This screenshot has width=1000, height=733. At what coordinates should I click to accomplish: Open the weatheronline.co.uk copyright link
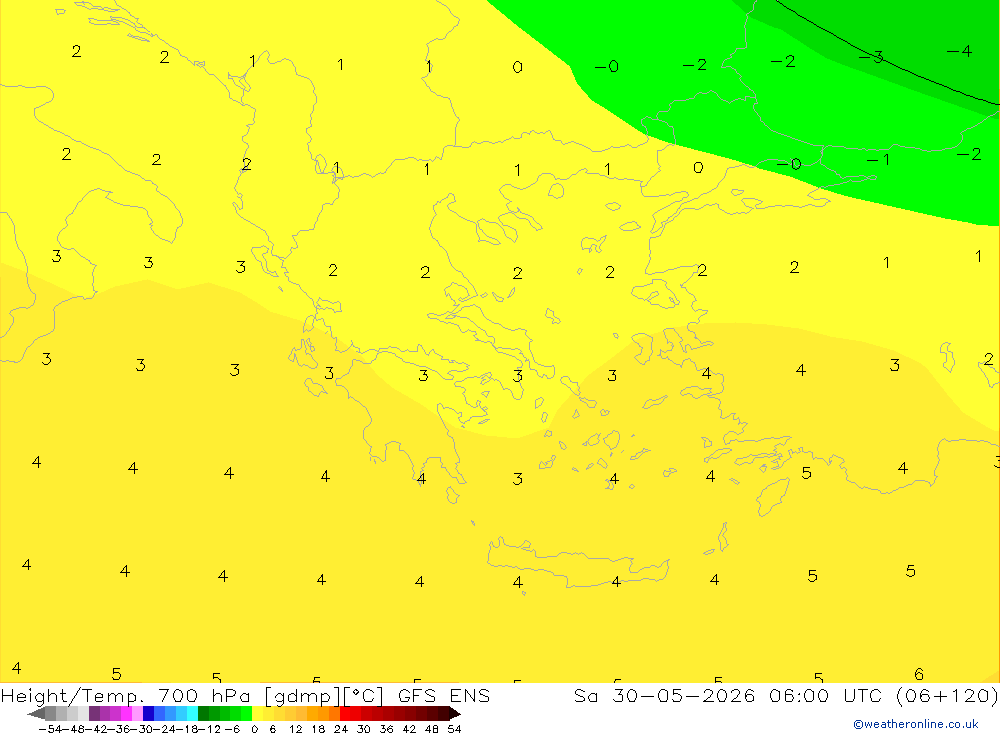(916, 724)
